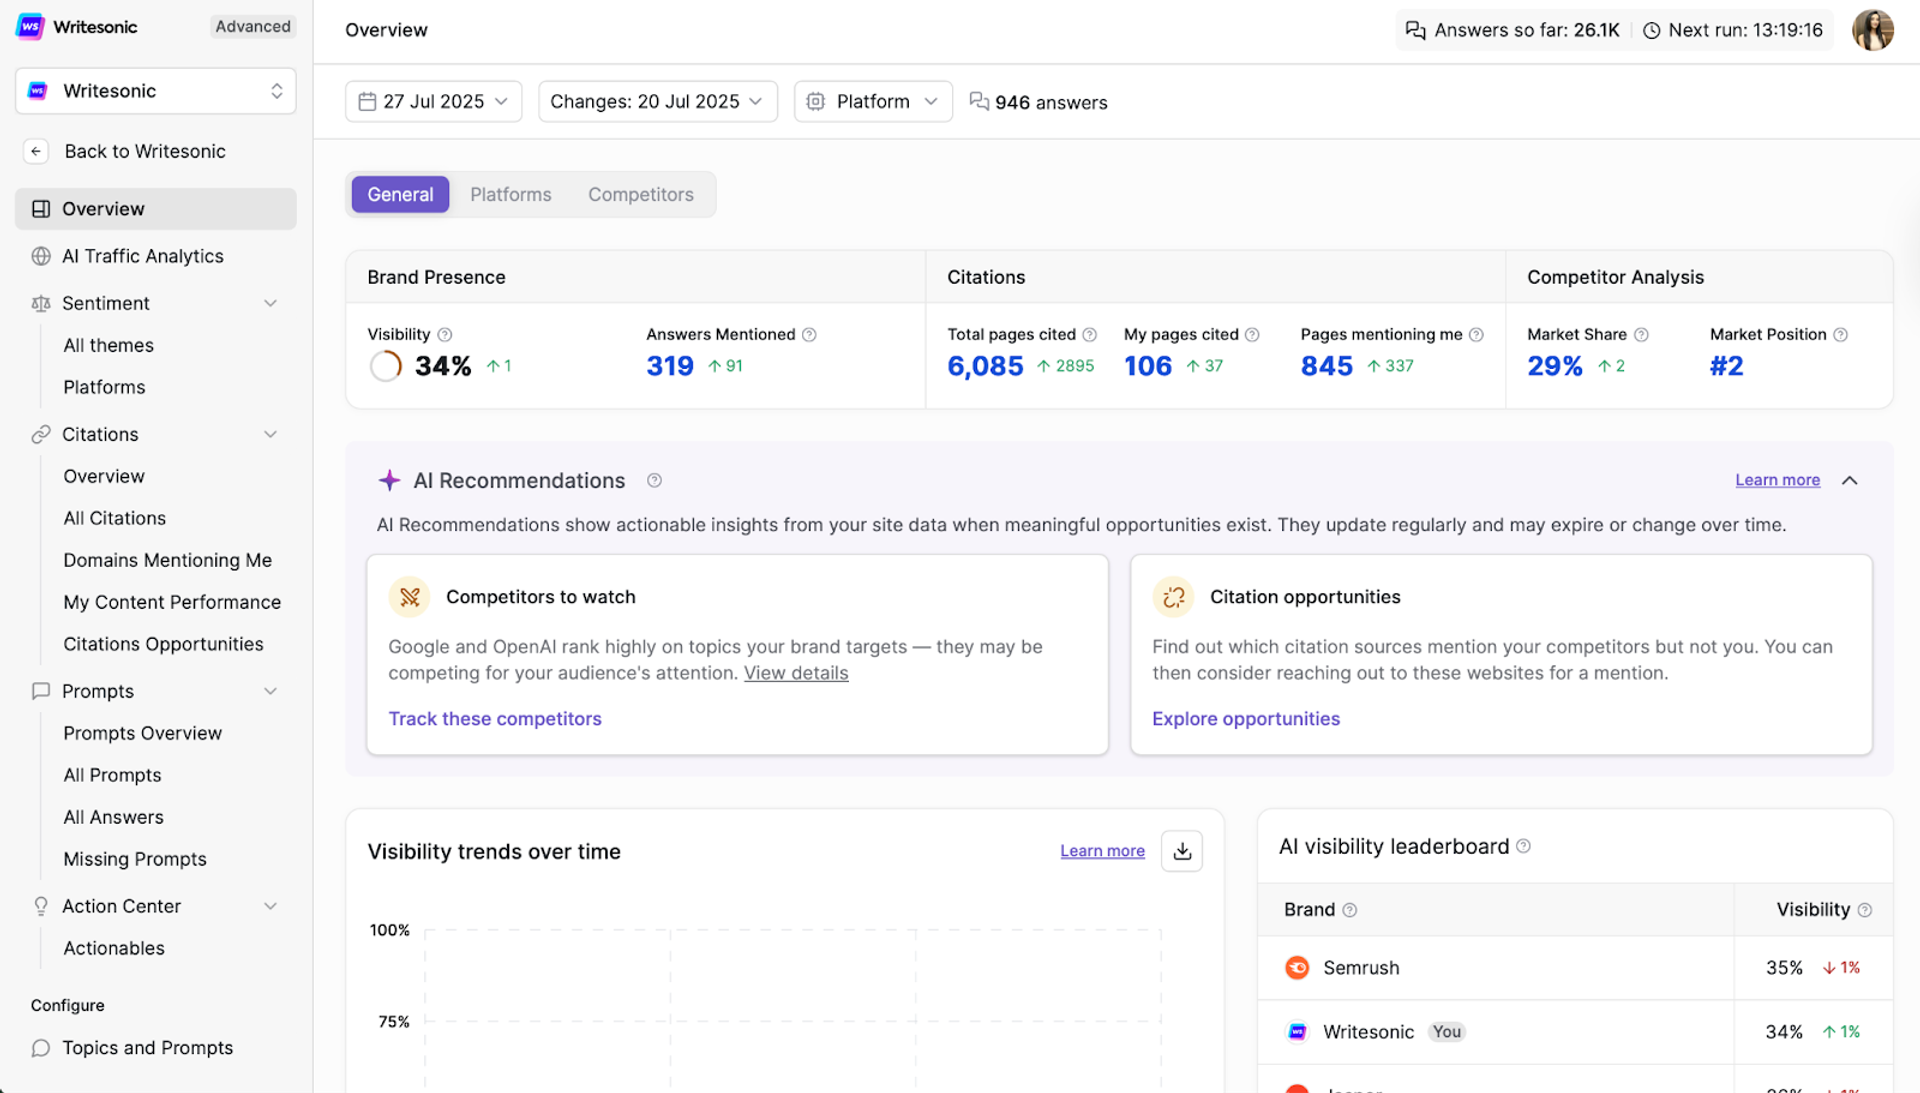
Task: Click Back to Writesonic link
Action: point(145,151)
